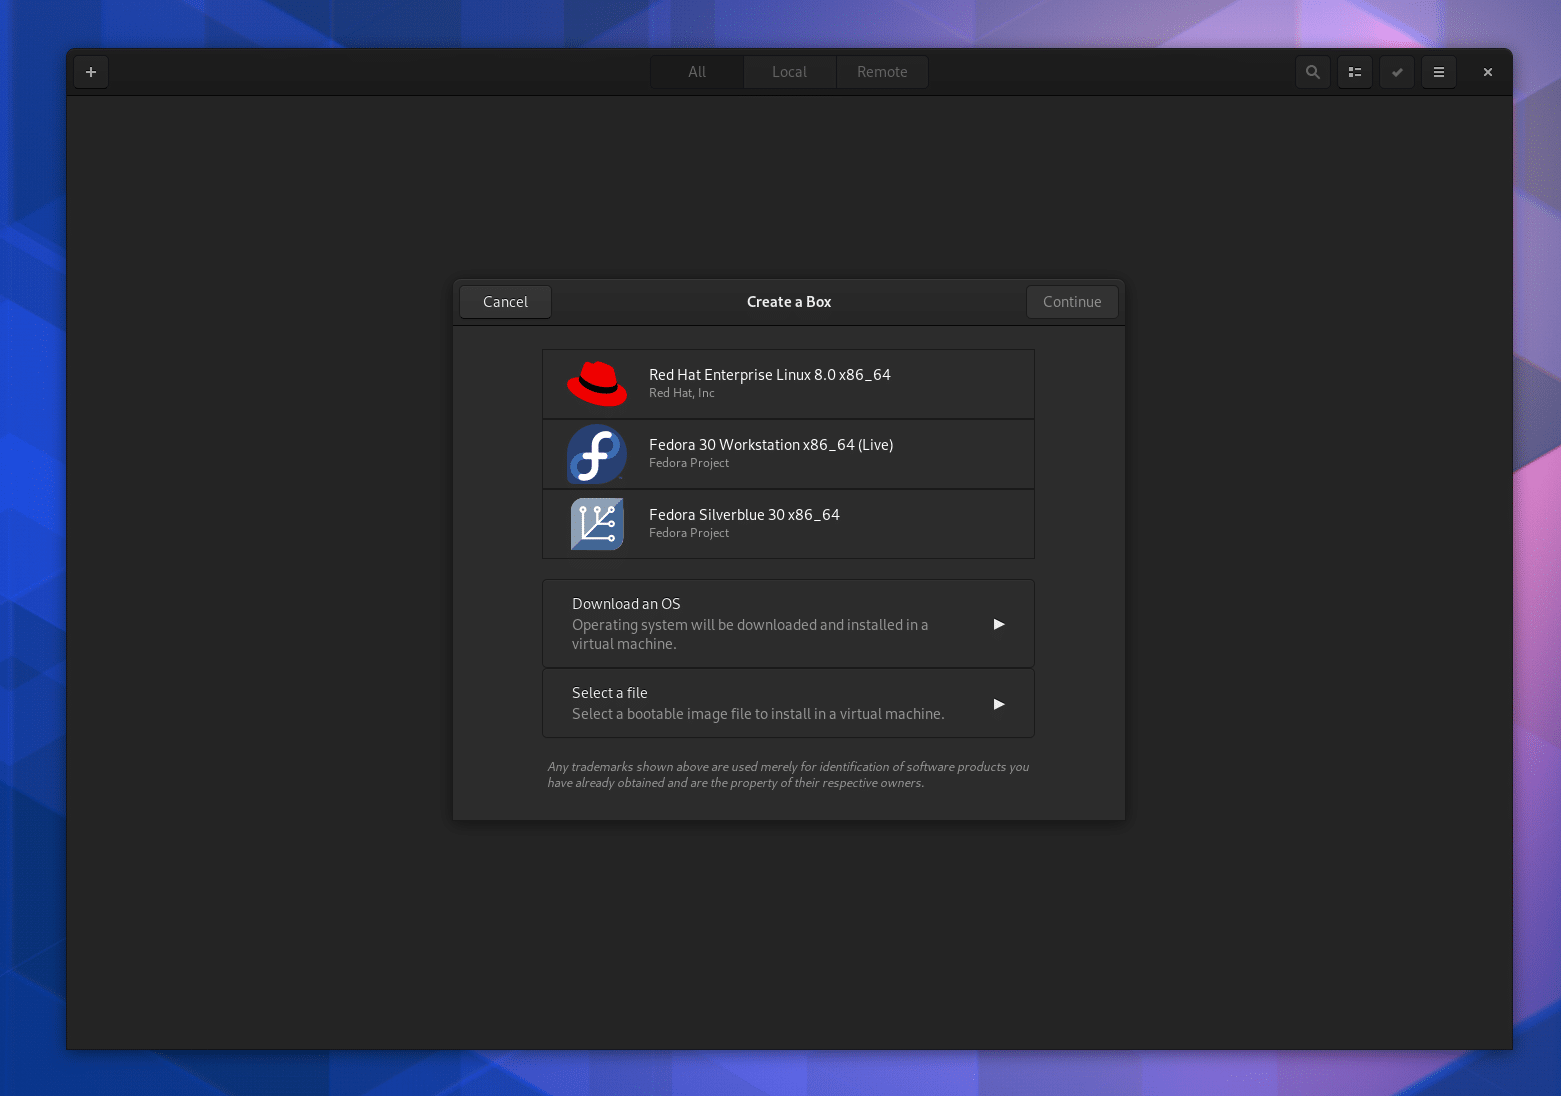Enter selection mode via checkmark icon
This screenshot has width=1561, height=1096.
click(1397, 72)
